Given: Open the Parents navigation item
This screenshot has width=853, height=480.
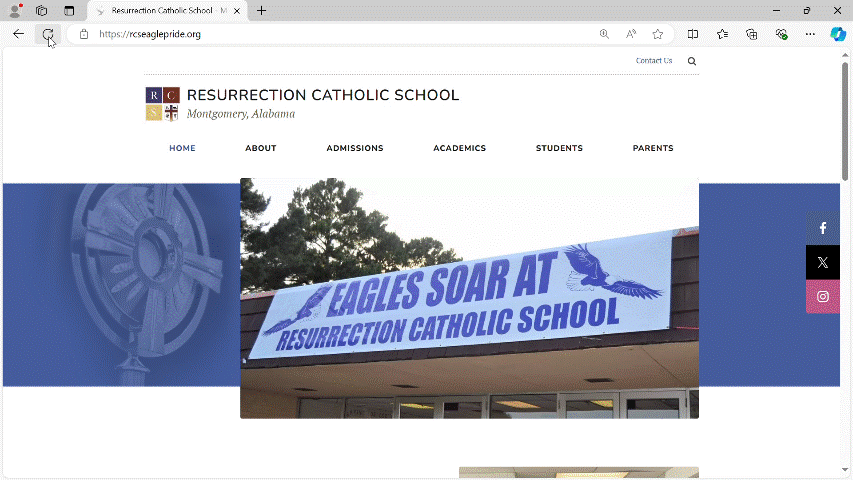Looking at the screenshot, I should tap(653, 148).
